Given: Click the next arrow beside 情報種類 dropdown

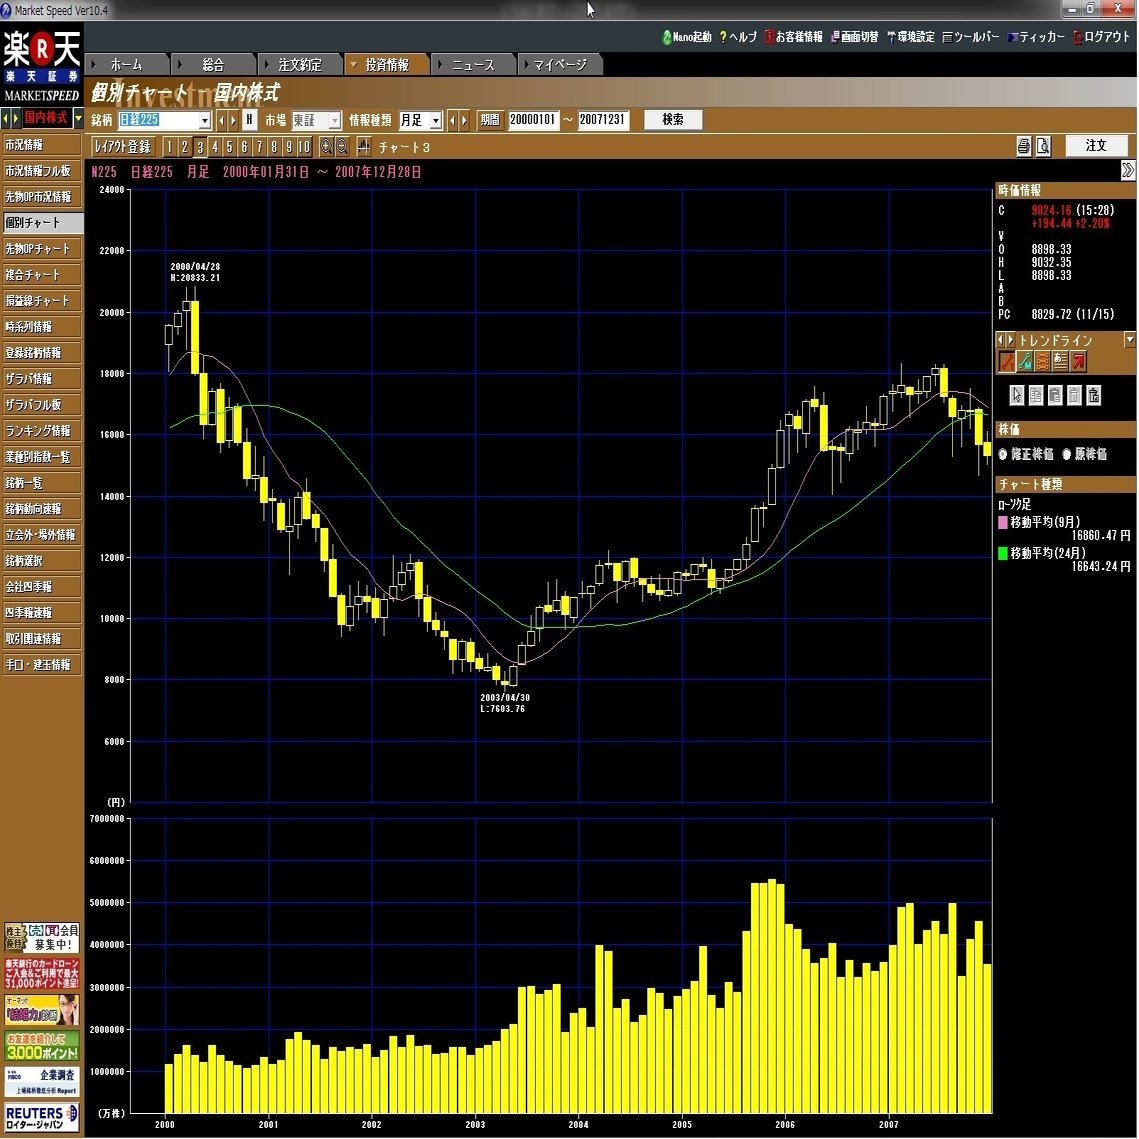Looking at the screenshot, I should (x=464, y=120).
